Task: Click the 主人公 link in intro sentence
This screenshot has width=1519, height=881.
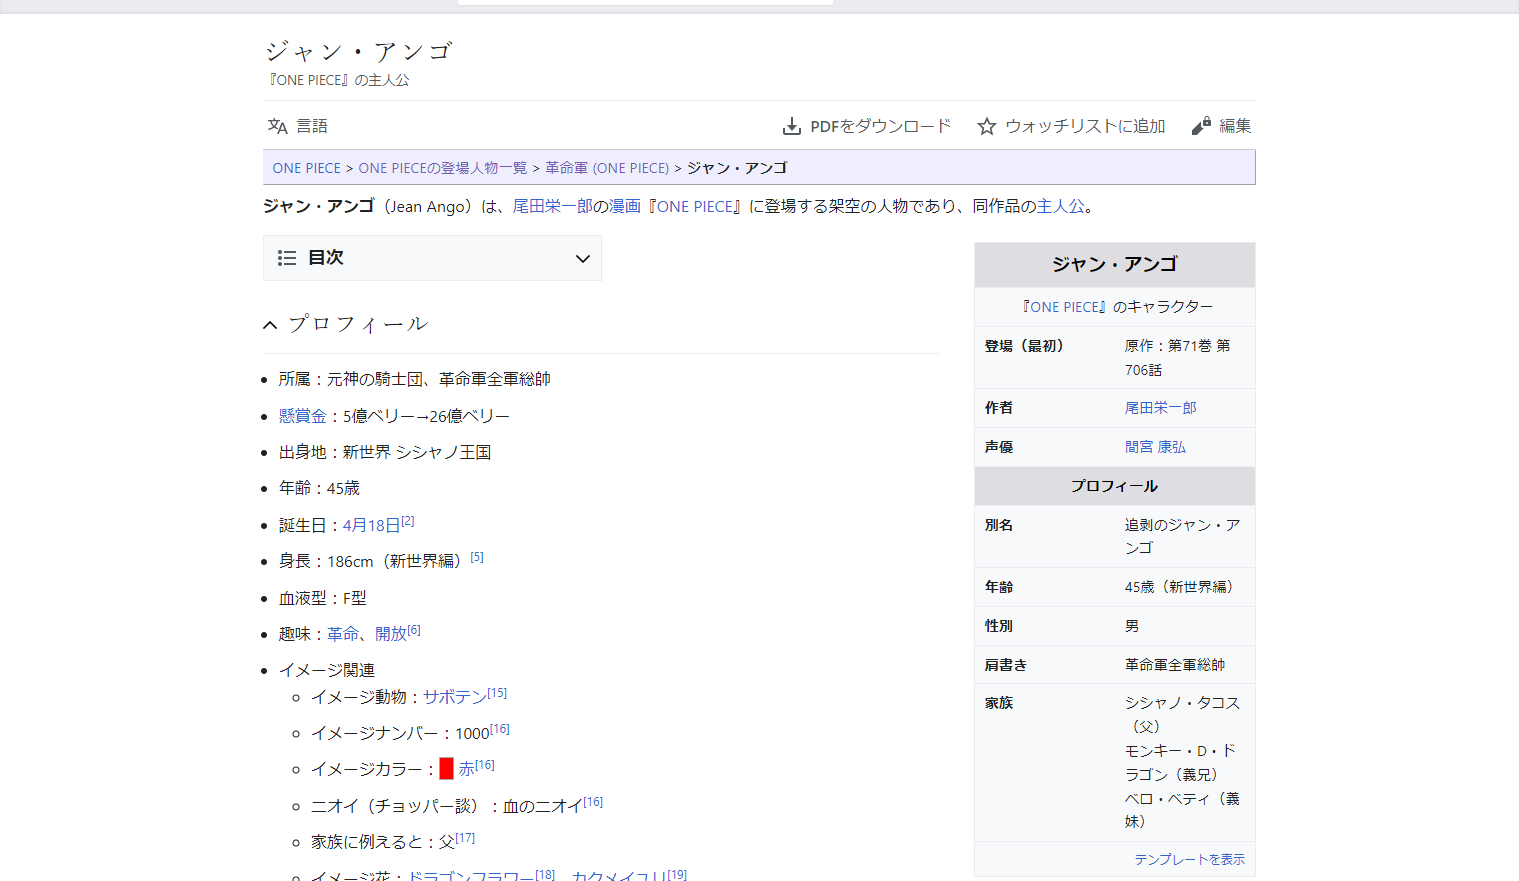Action: [1060, 206]
